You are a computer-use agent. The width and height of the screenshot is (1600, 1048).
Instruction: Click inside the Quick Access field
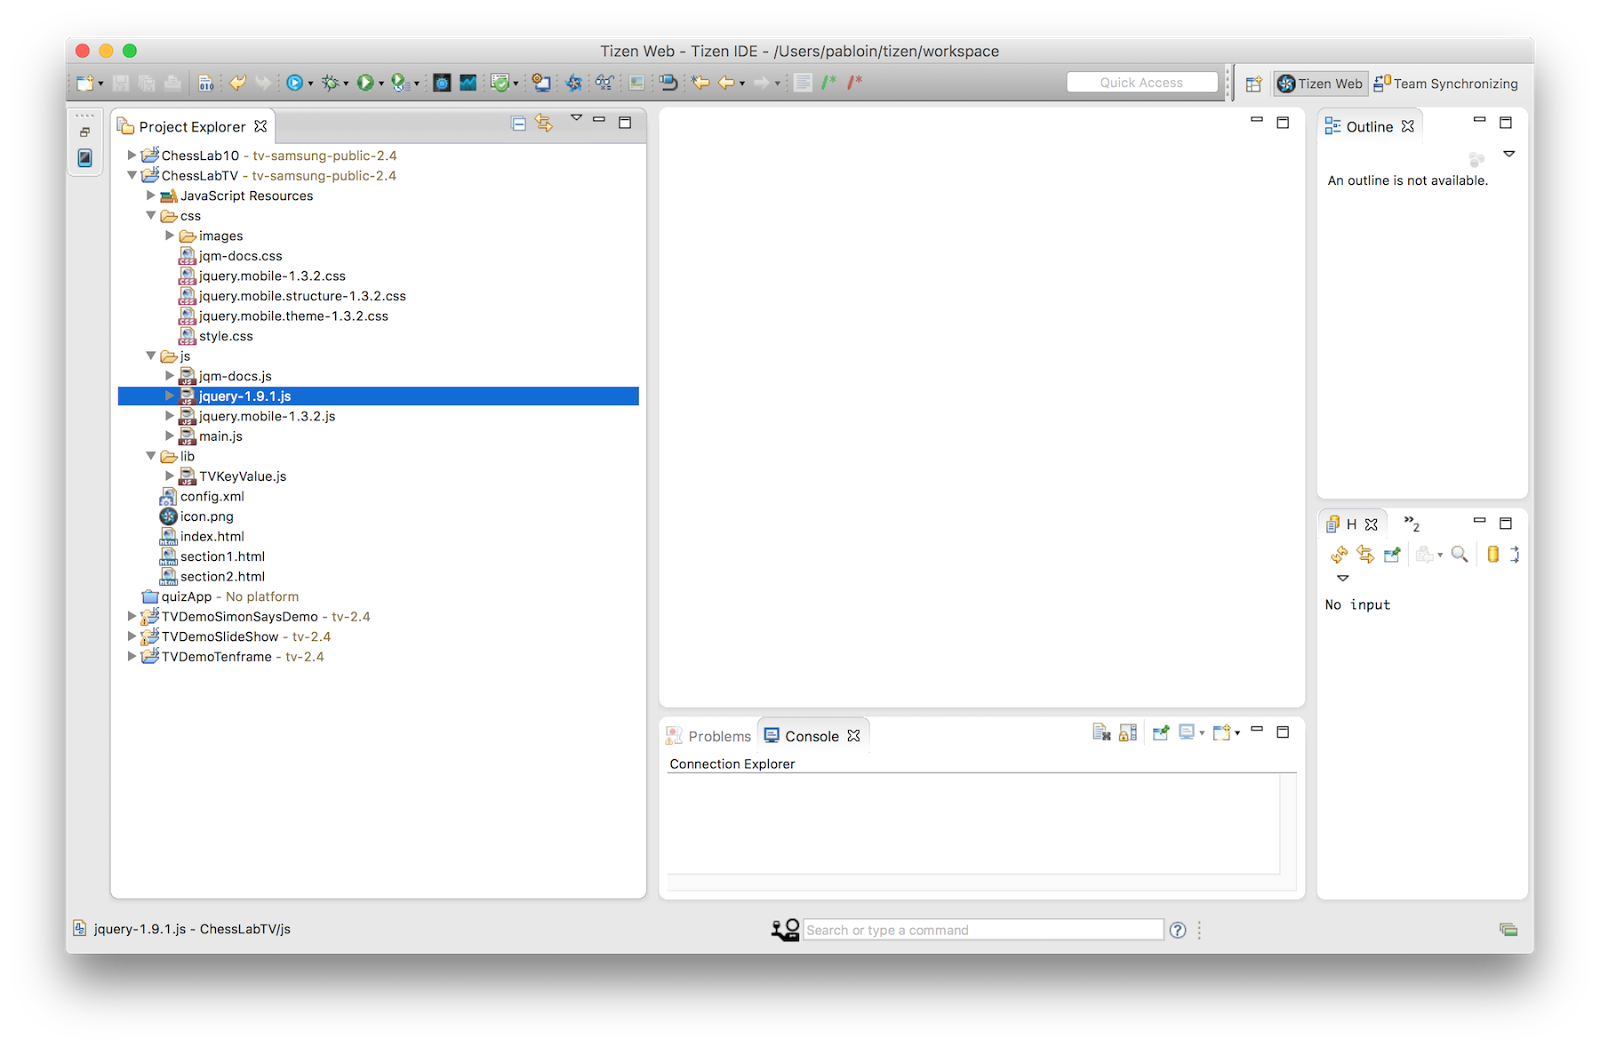coord(1142,82)
